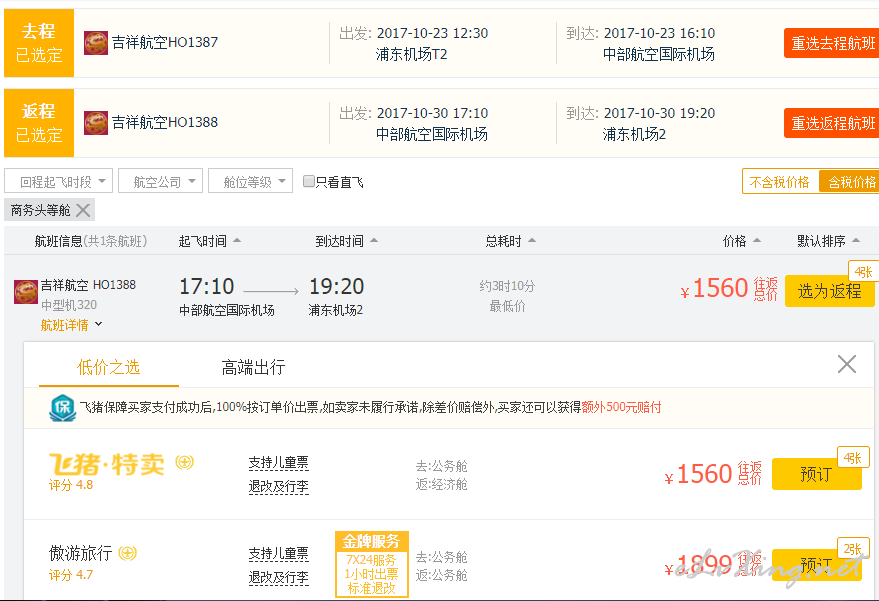Click the 约3时10分 duration text

tap(507, 286)
